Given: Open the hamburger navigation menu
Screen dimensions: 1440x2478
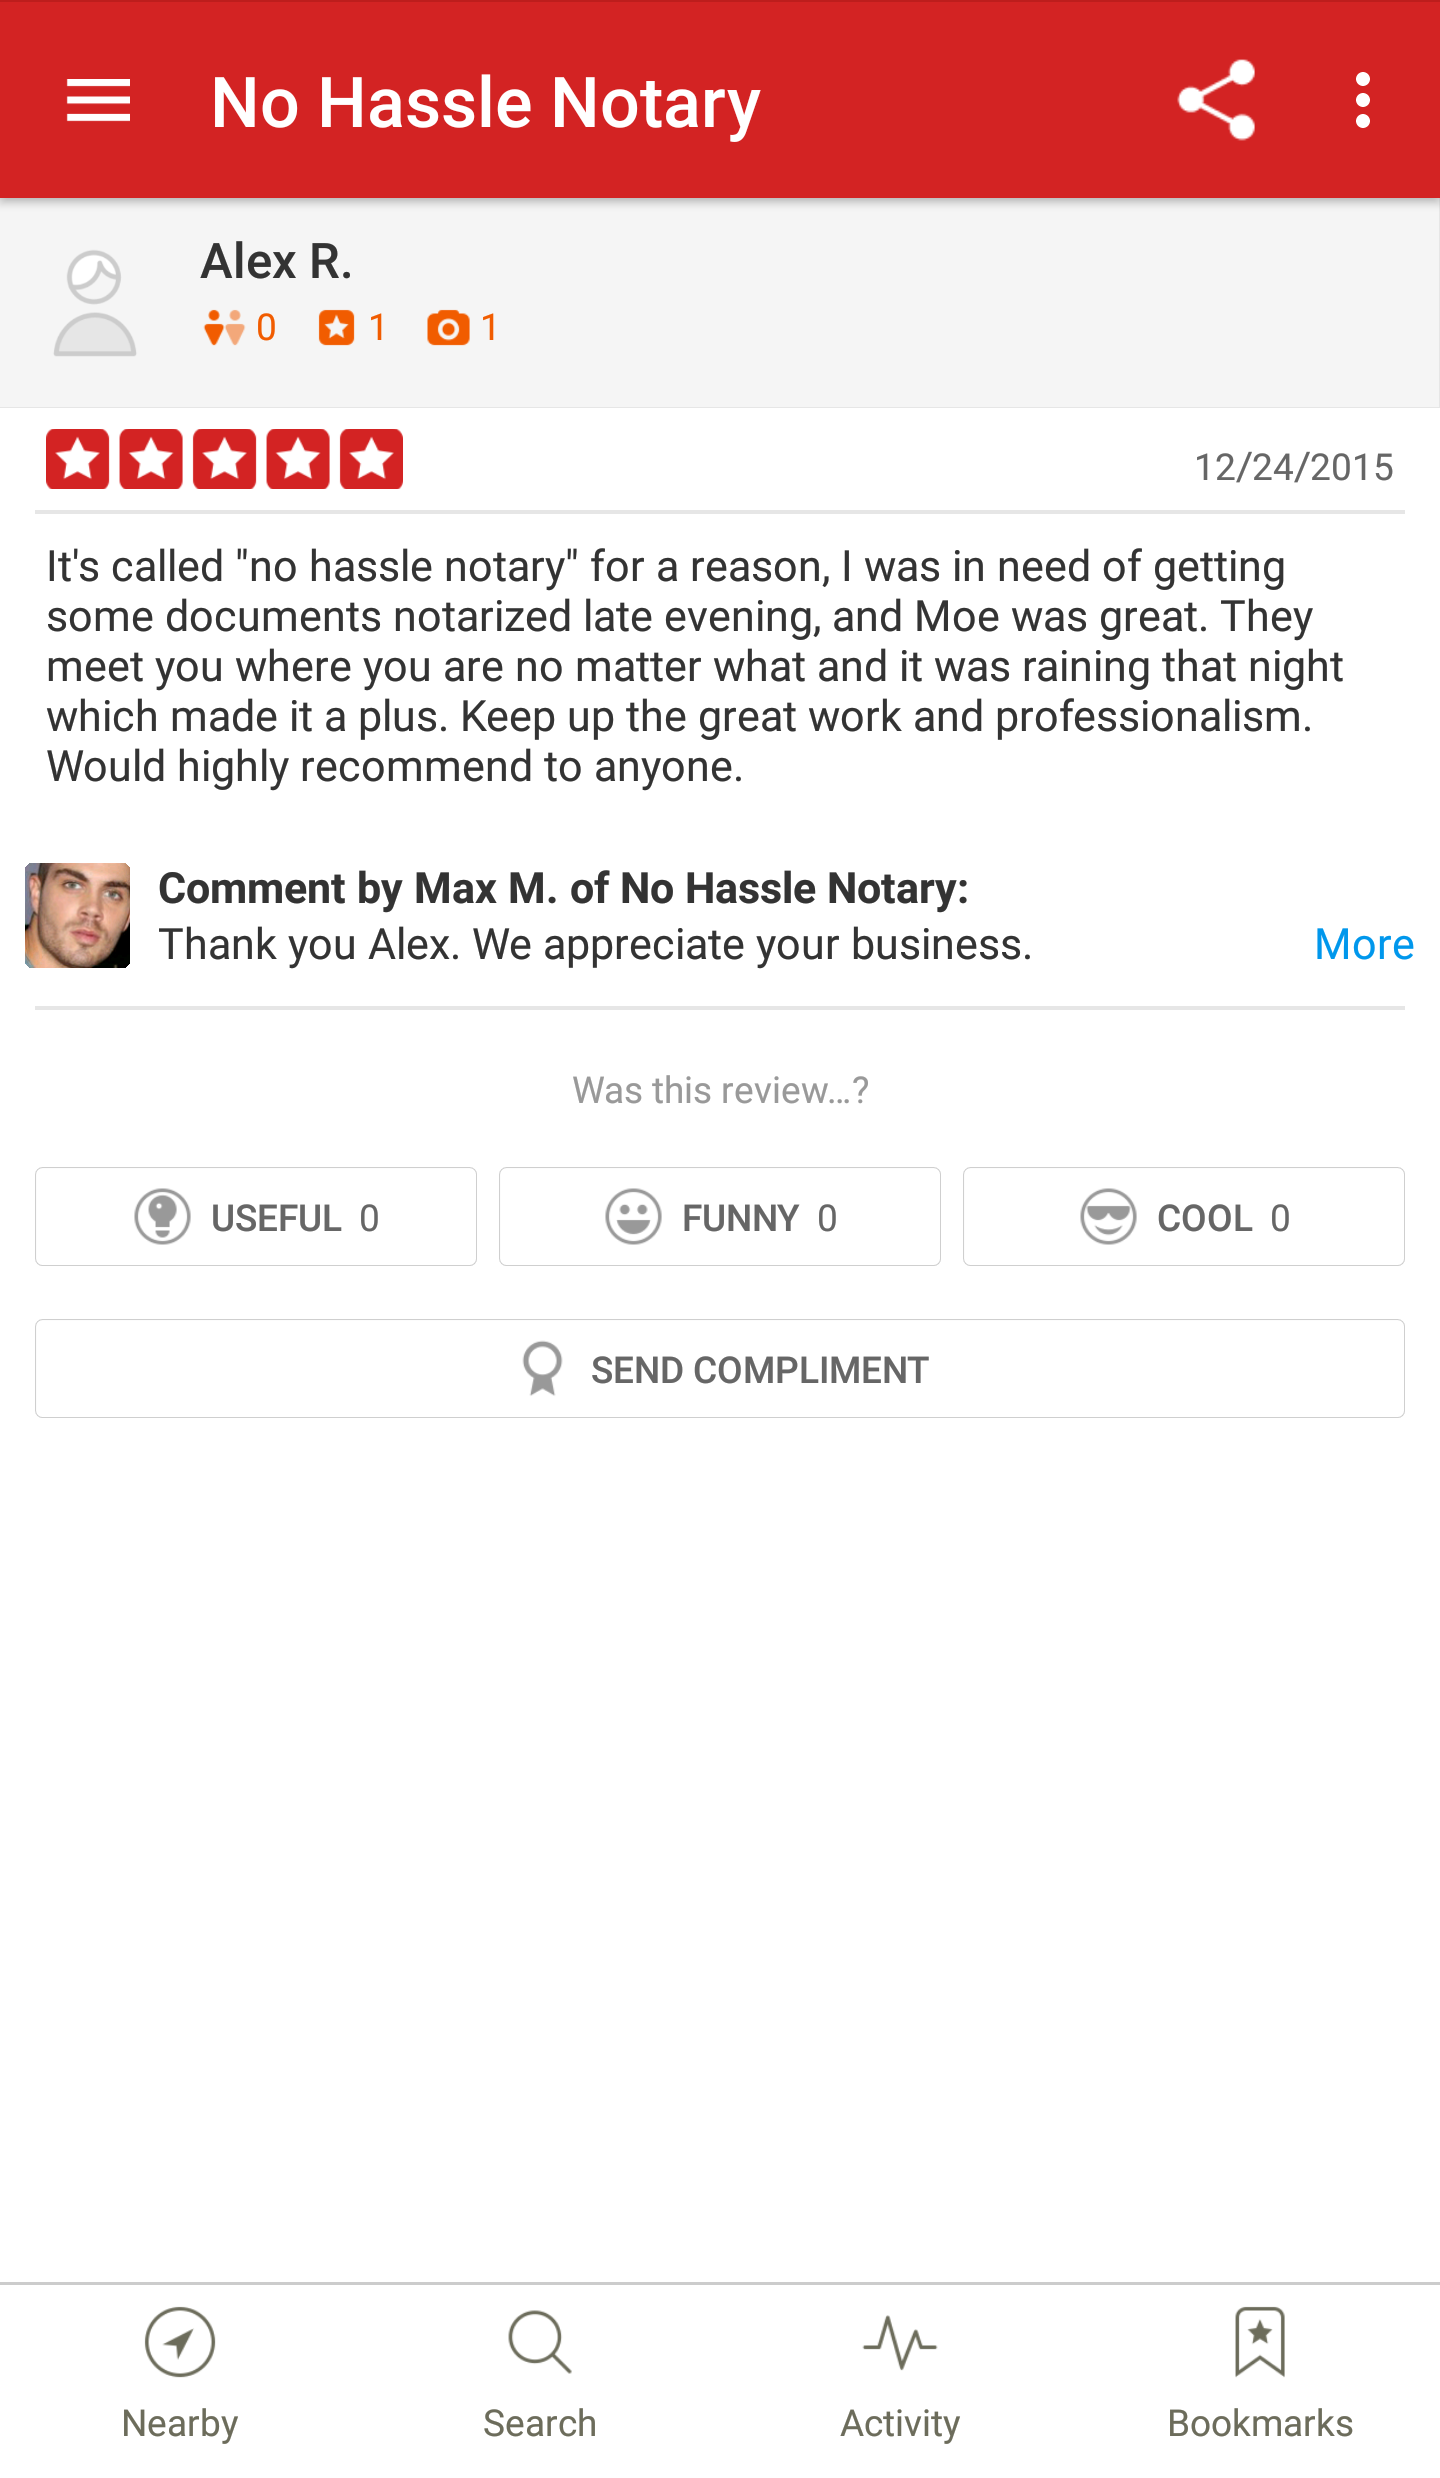Looking at the screenshot, I should (x=98, y=101).
